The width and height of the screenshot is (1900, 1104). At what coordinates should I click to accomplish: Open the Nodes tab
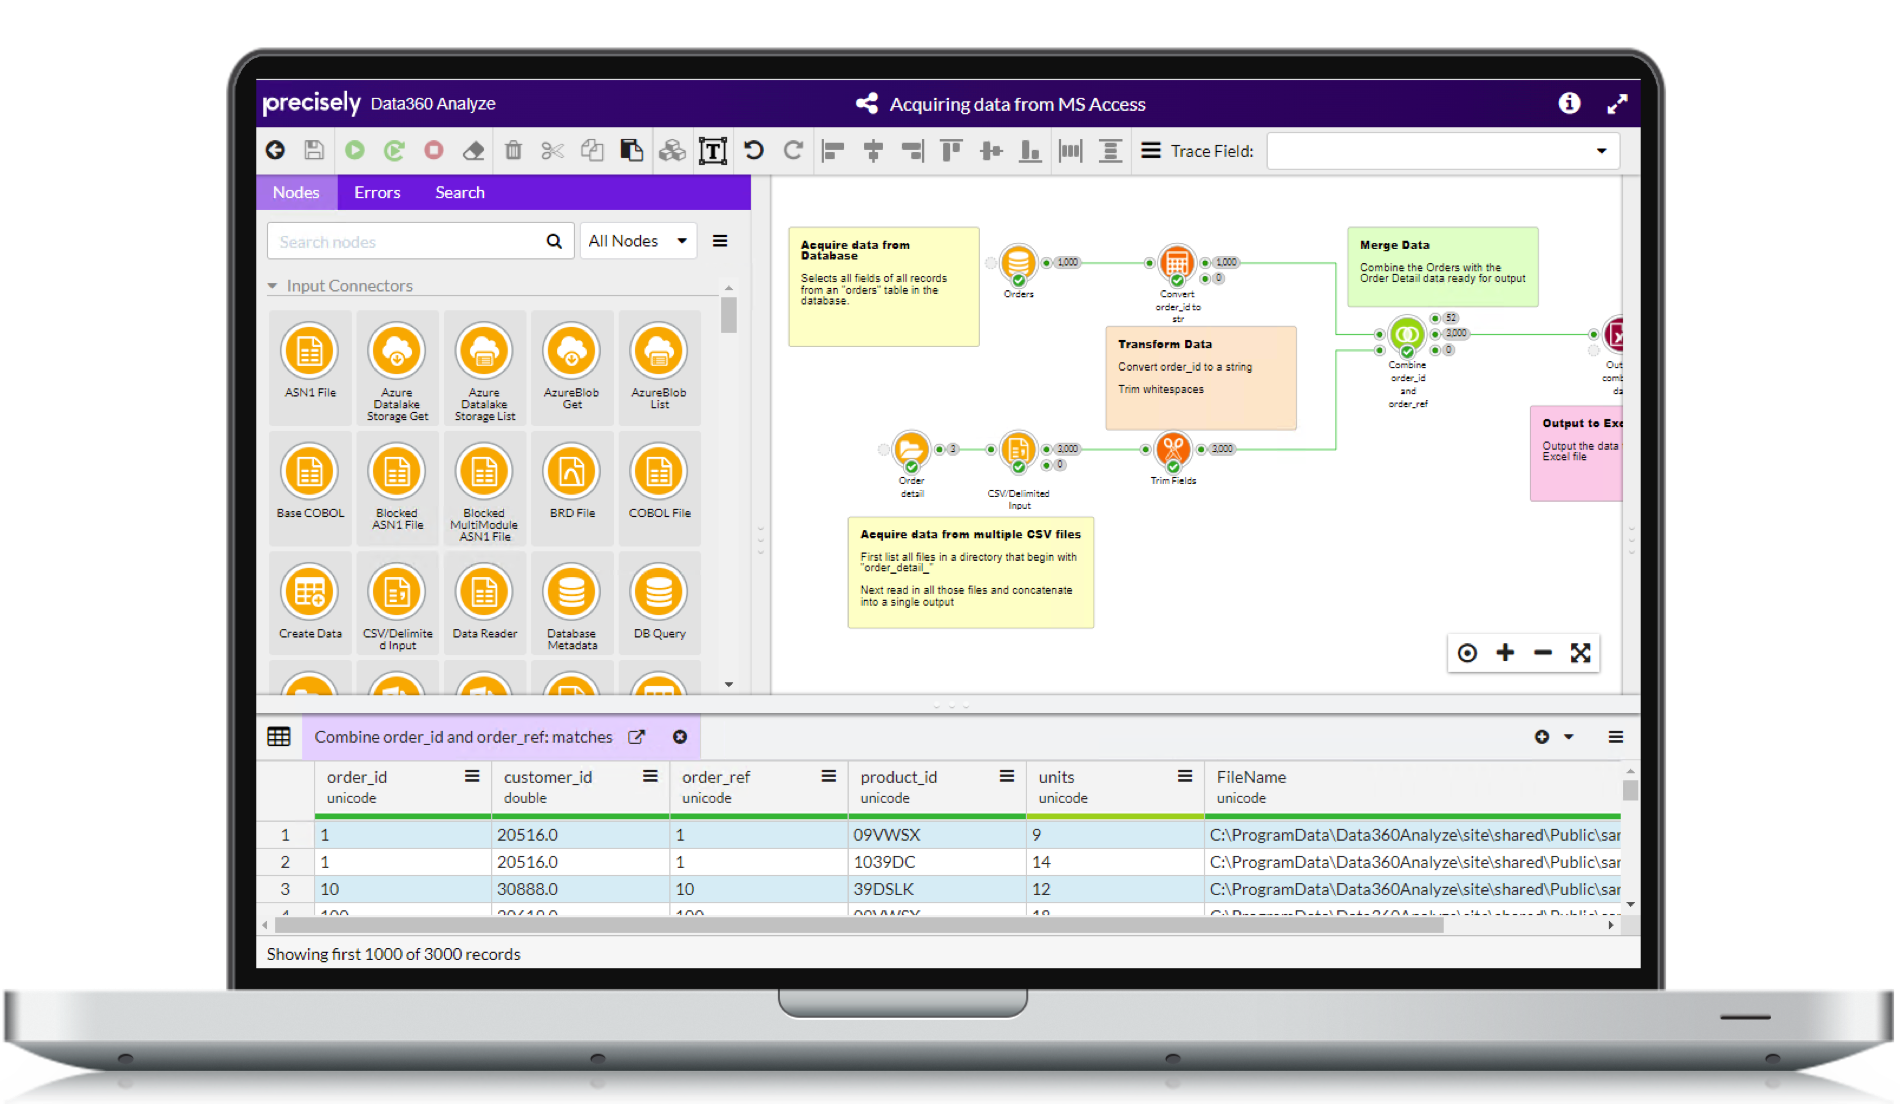point(296,192)
